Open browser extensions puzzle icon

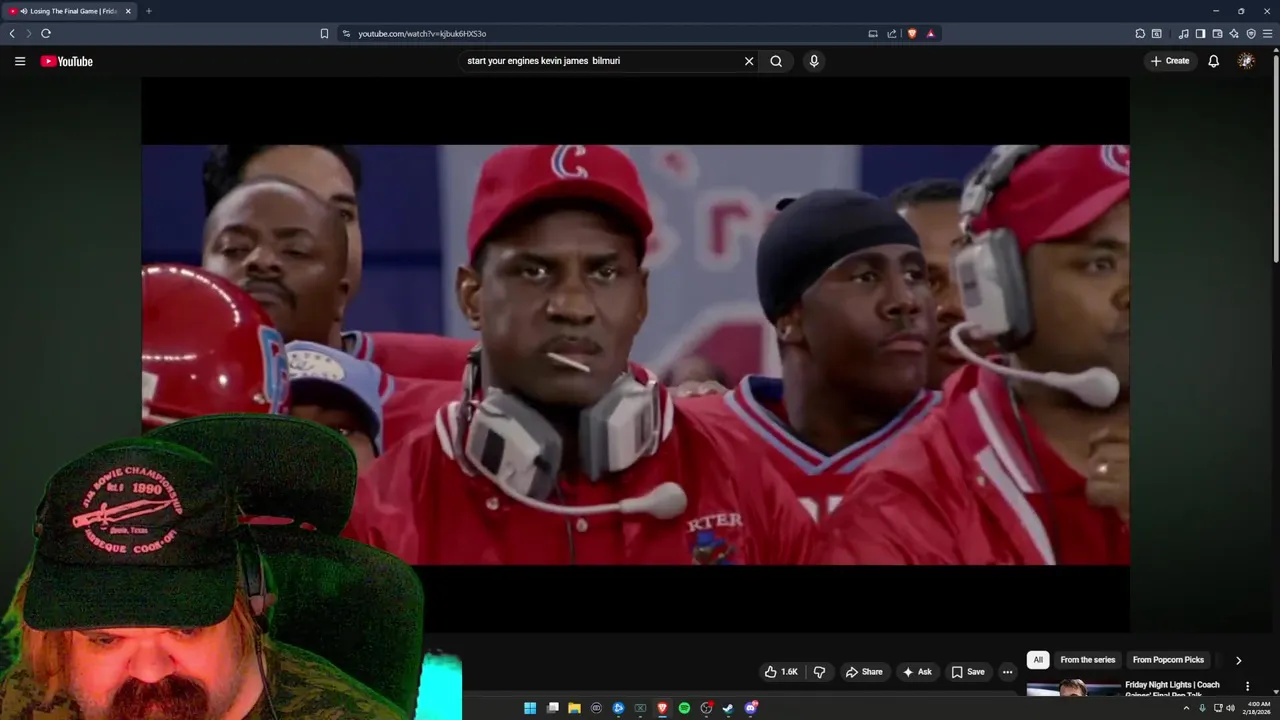click(1140, 33)
